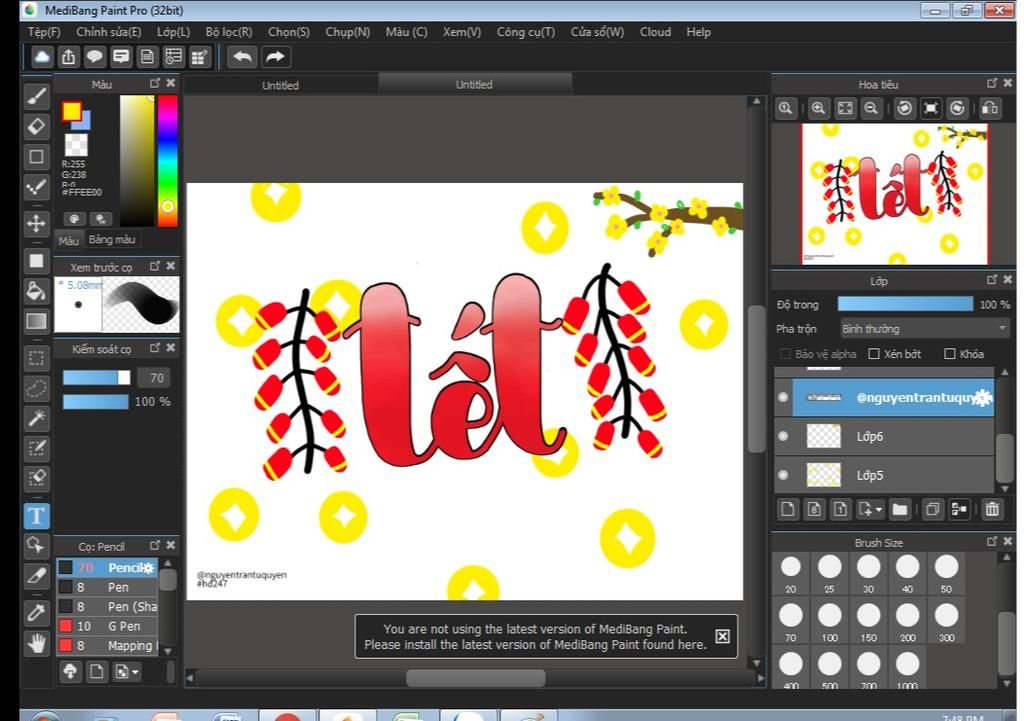
Task: Pick the Bucket fill tool
Action: tap(37, 291)
